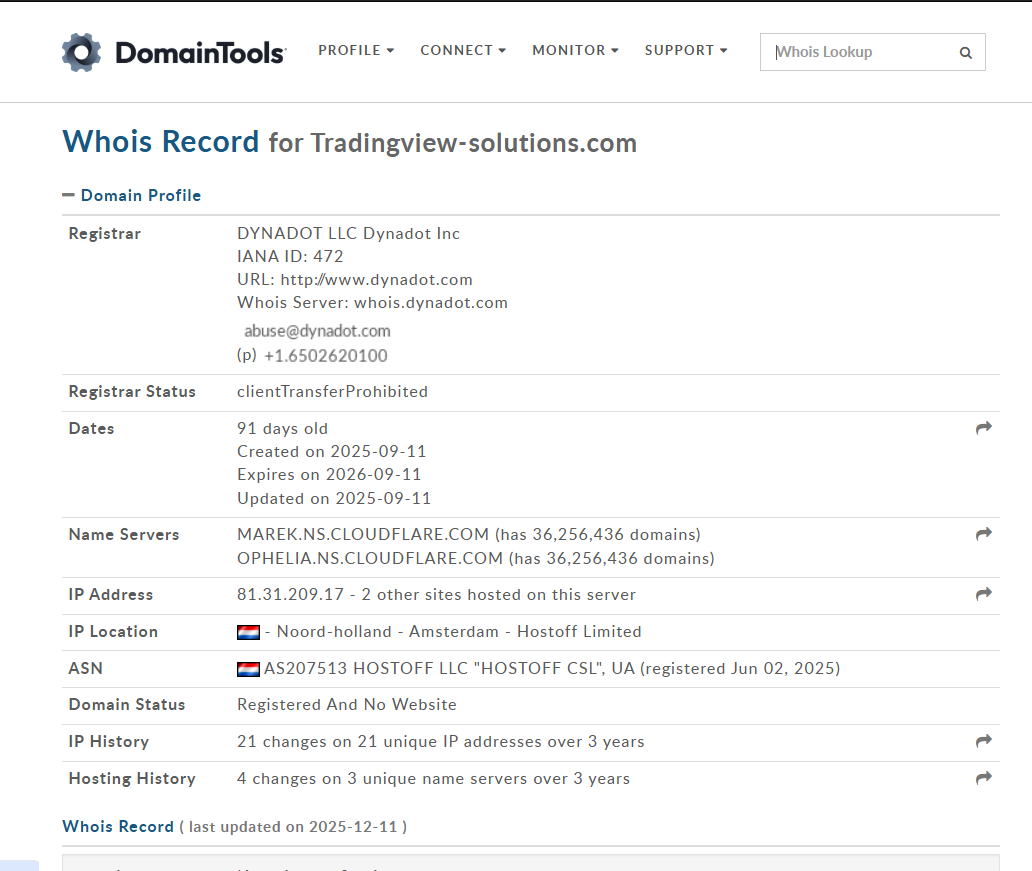Click 'IANA ID: 472' text
This screenshot has width=1032, height=871.
pos(290,256)
